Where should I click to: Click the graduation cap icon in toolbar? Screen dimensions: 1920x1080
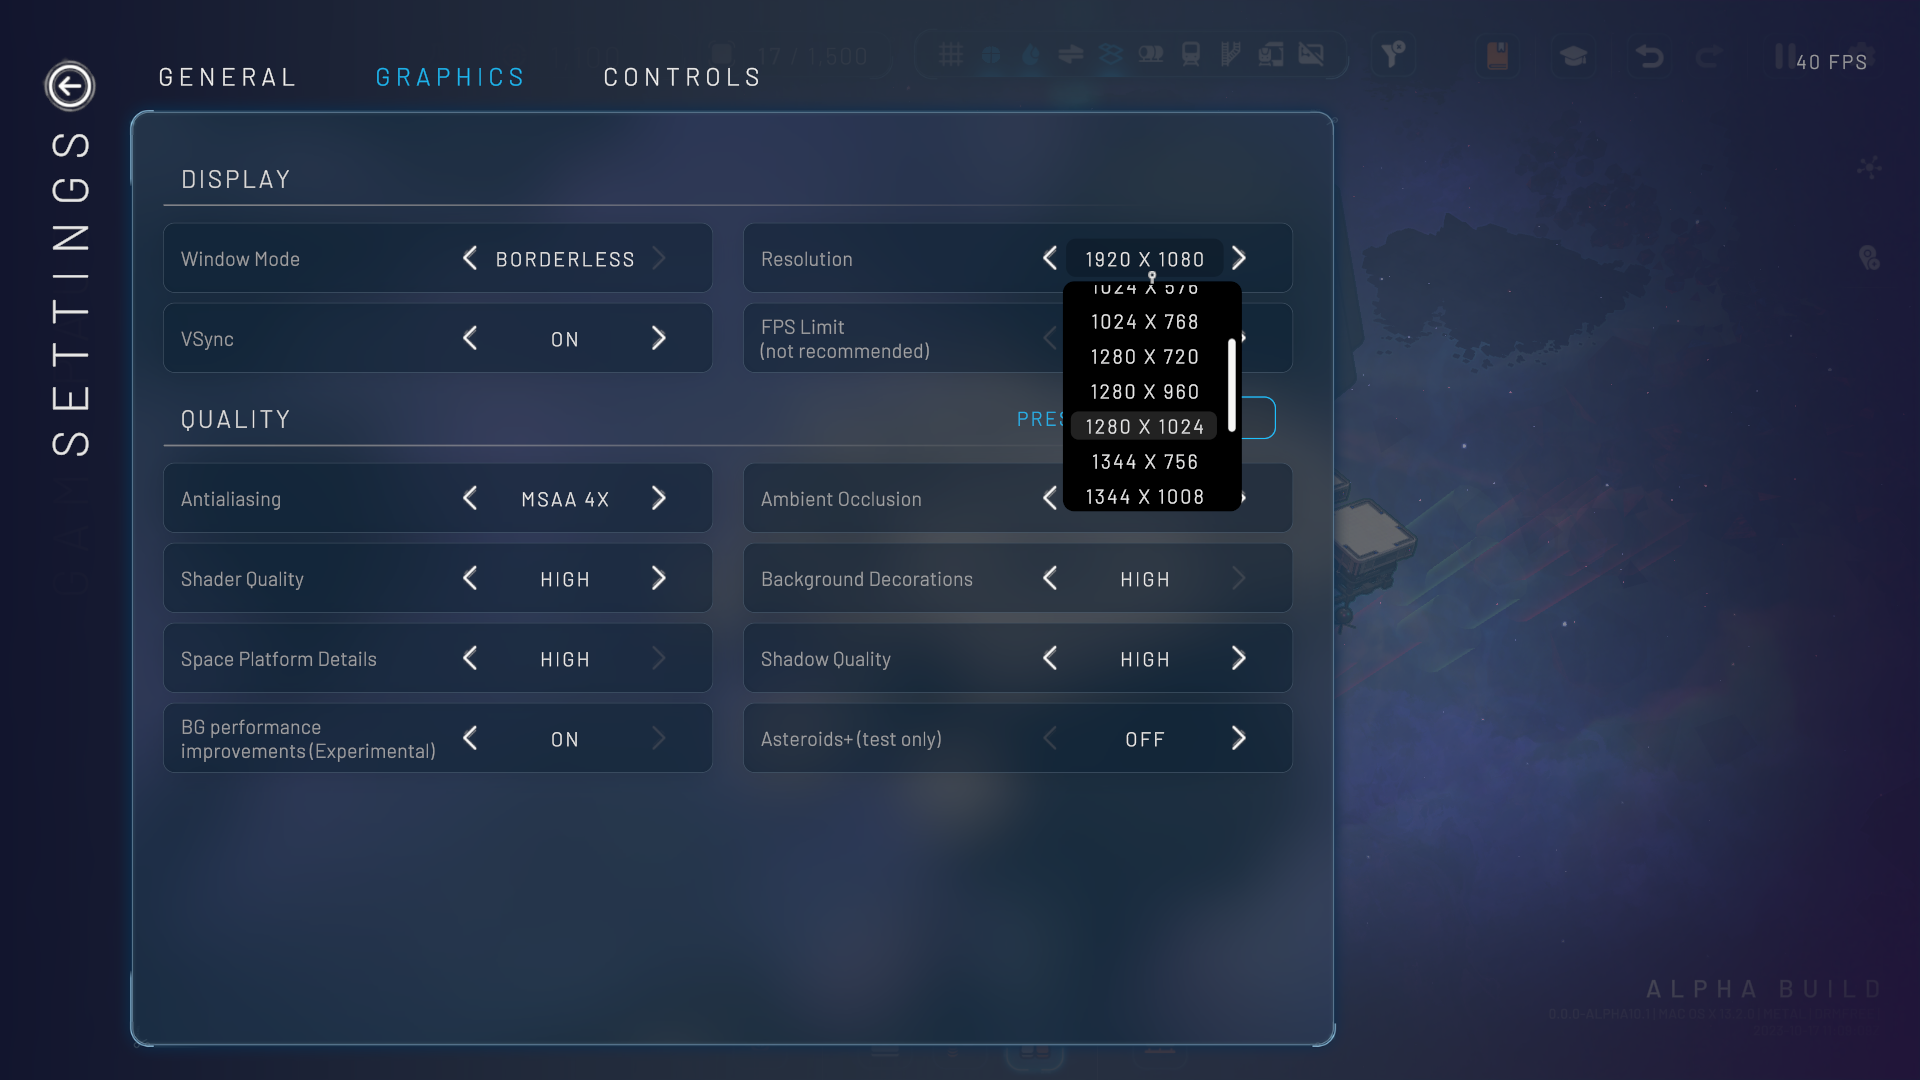[x=1572, y=61]
